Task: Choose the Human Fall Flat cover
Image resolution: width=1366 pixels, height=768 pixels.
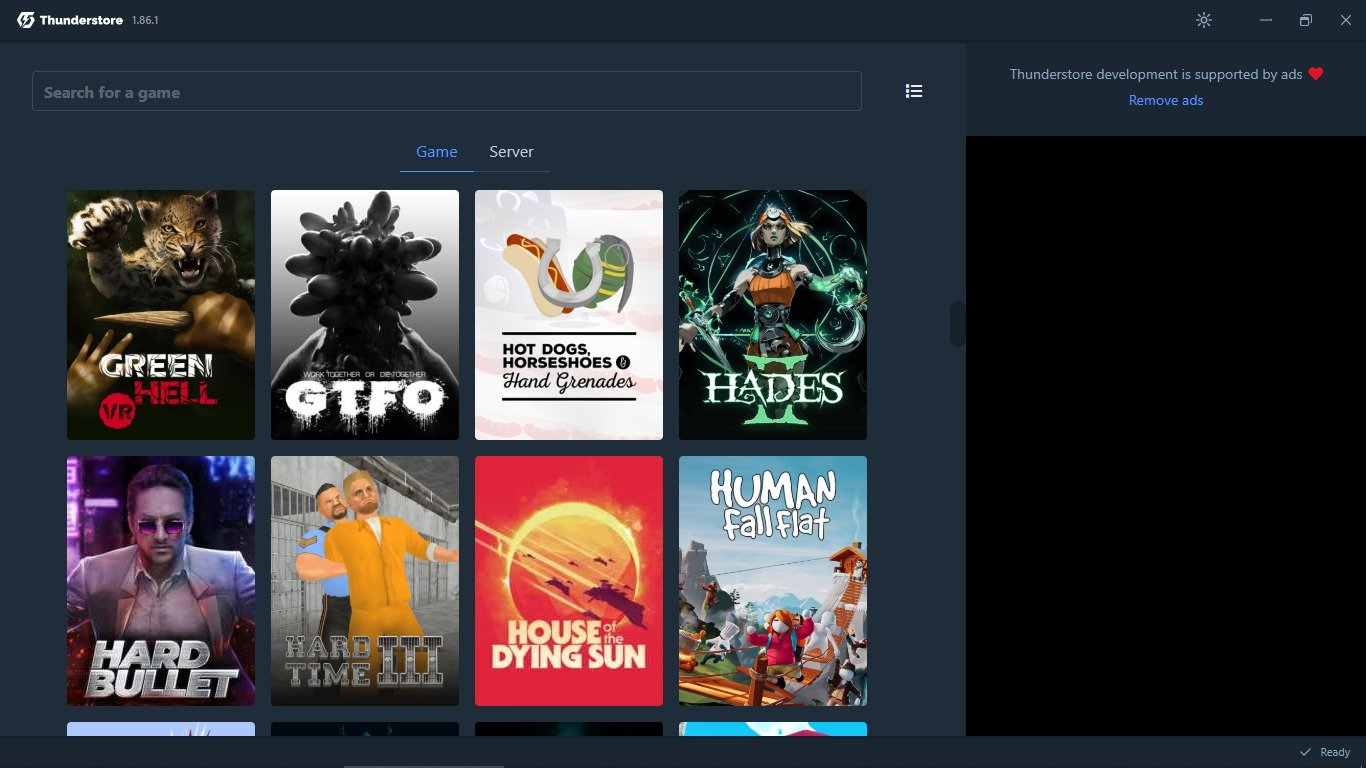Action: (x=773, y=581)
